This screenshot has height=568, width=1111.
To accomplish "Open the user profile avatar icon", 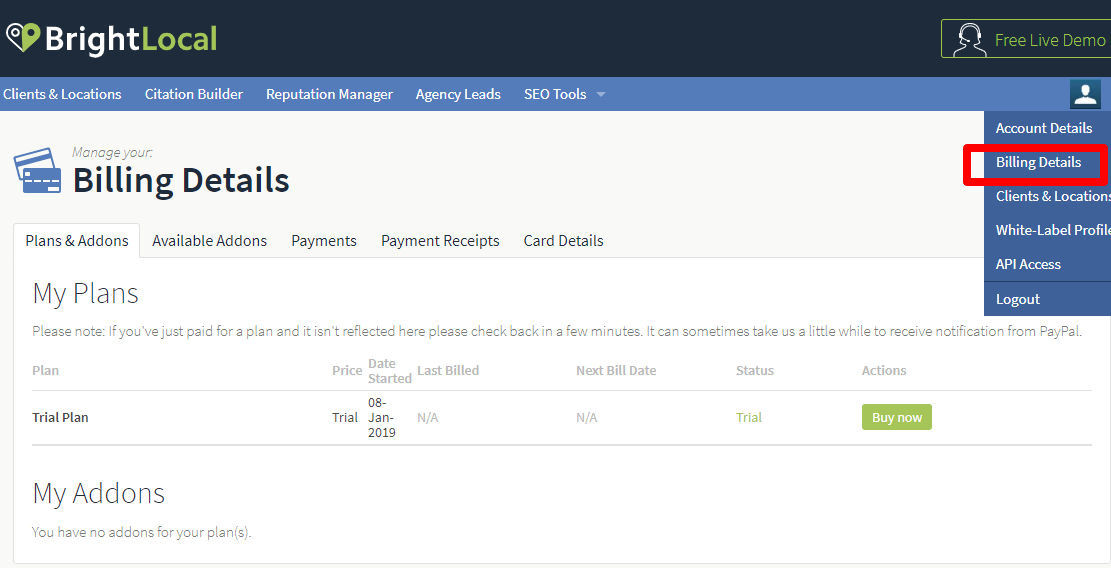I will point(1085,93).
